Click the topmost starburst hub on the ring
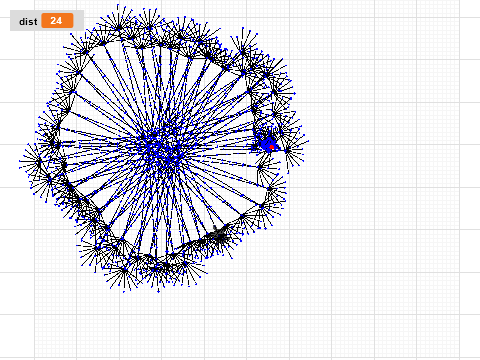The height and width of the screenshot is (360, 480). tap(119, 27)
